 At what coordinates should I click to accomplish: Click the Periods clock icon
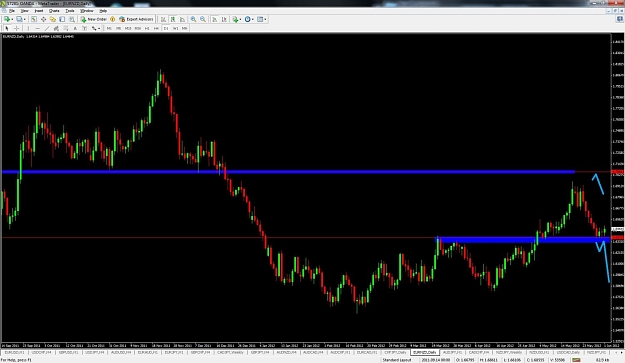(x=247, y=19)
